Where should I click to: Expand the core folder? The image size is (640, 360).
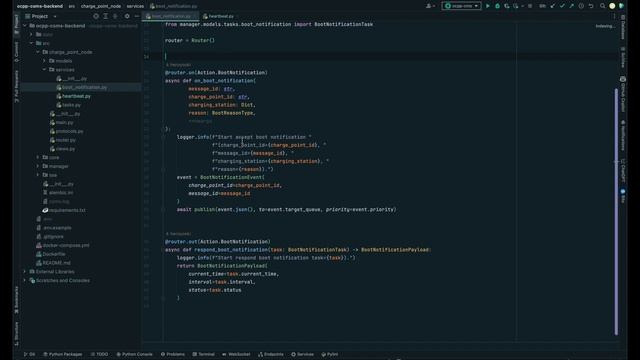[38, 158]
